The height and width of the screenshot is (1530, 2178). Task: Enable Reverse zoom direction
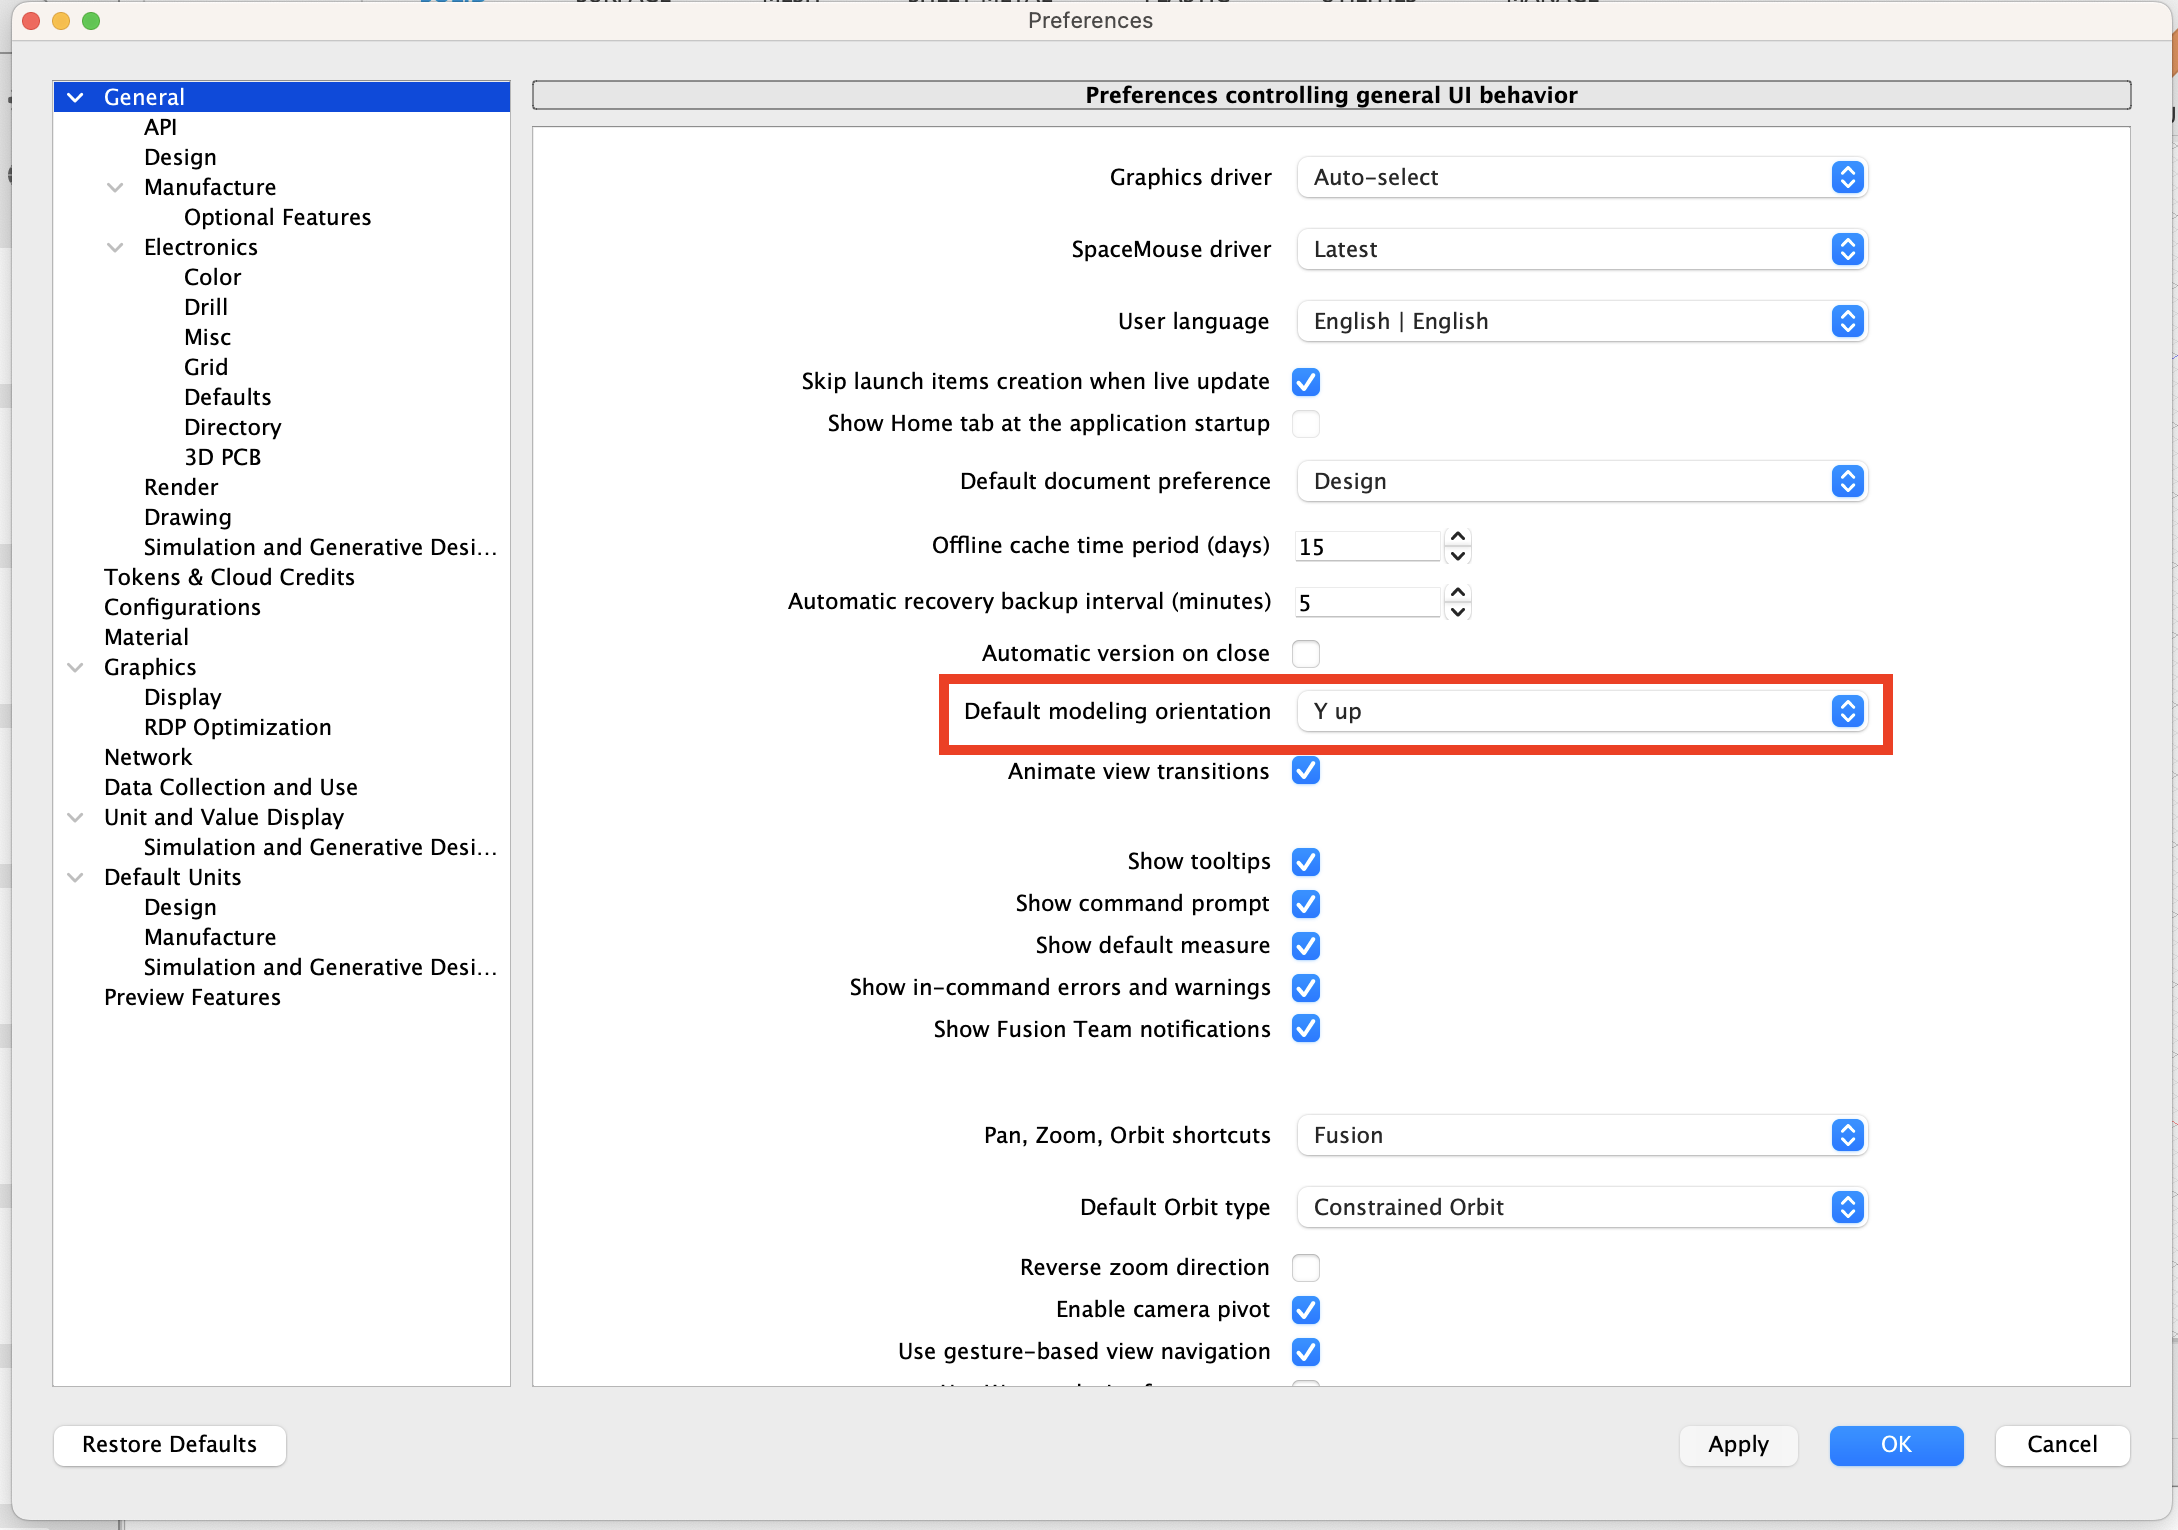tap(1305, 1267)
